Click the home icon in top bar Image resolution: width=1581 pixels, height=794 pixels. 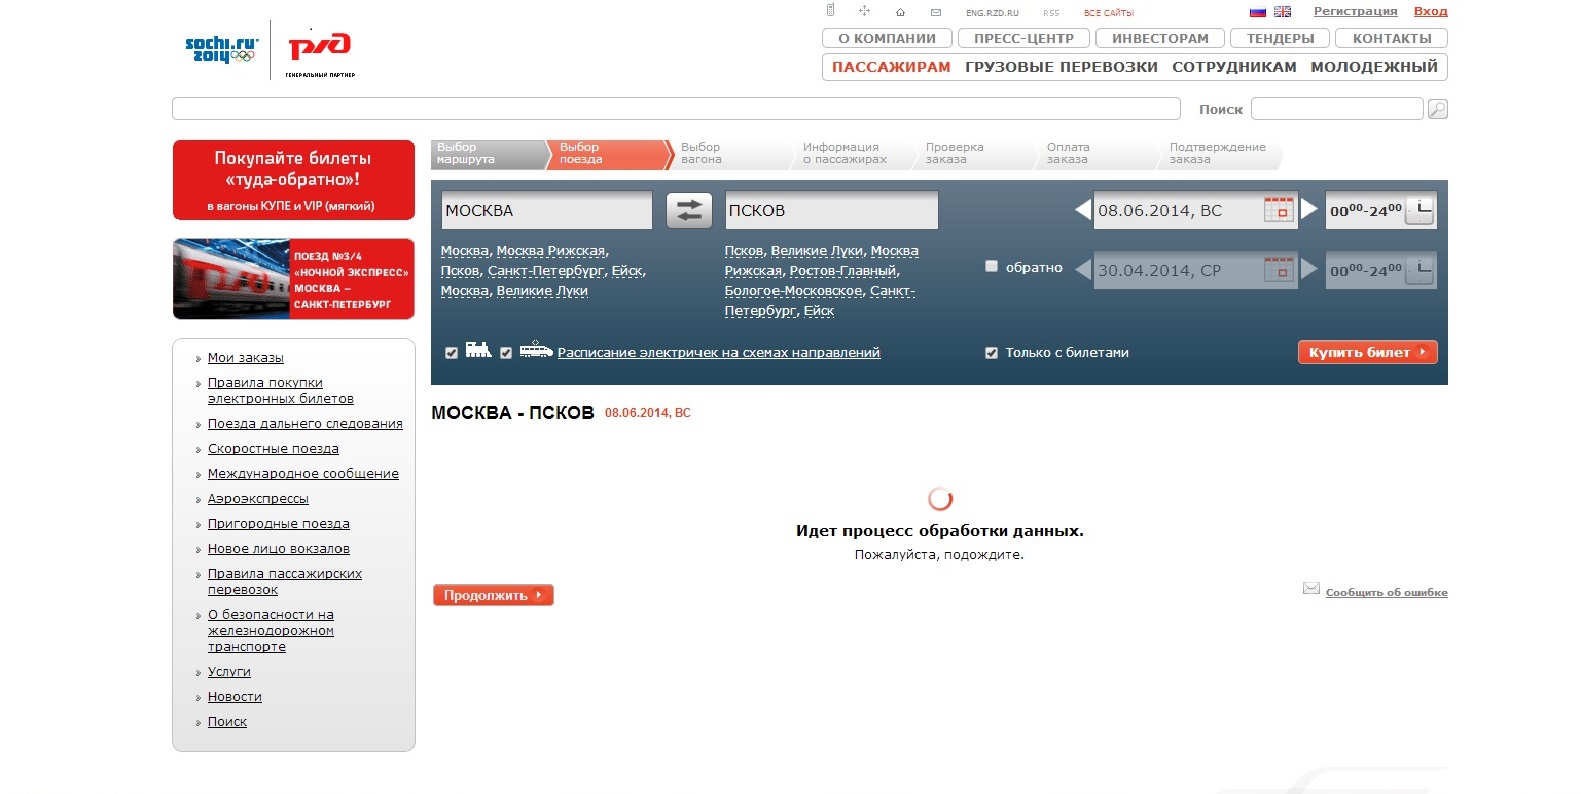click(900, 12)
